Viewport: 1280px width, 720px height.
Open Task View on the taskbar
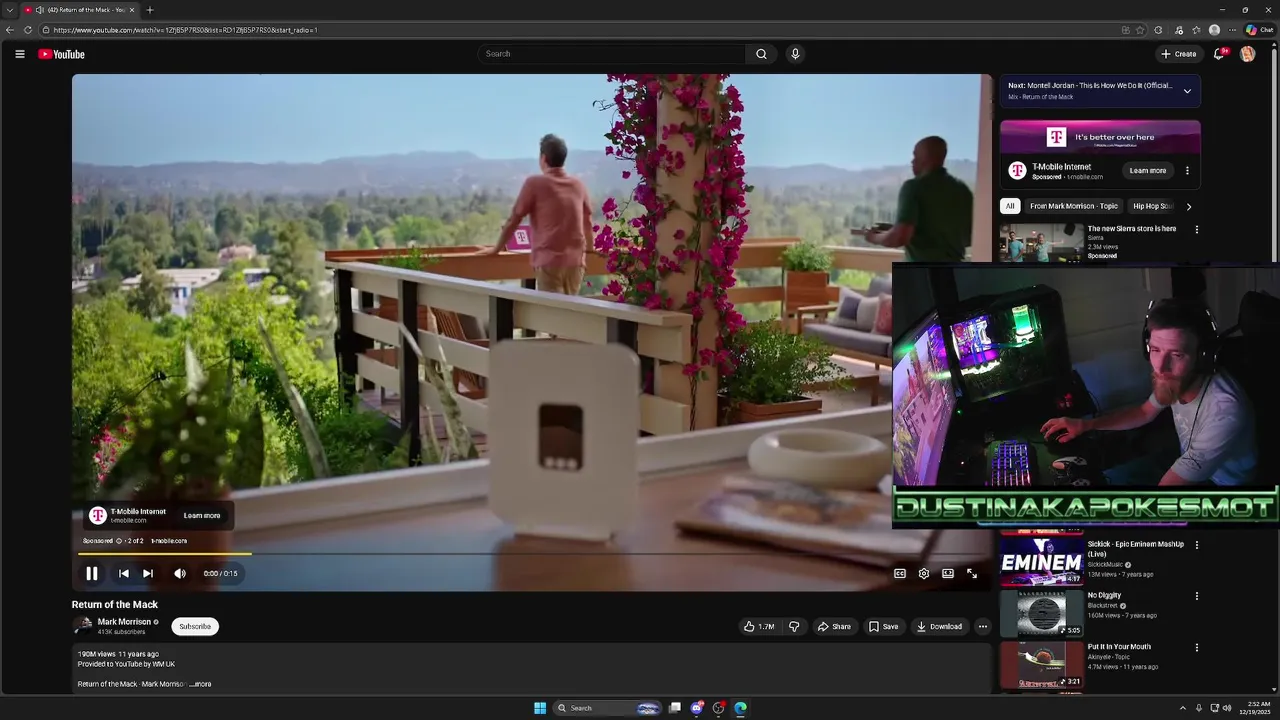pyautogui.click(x=675, y=708)
